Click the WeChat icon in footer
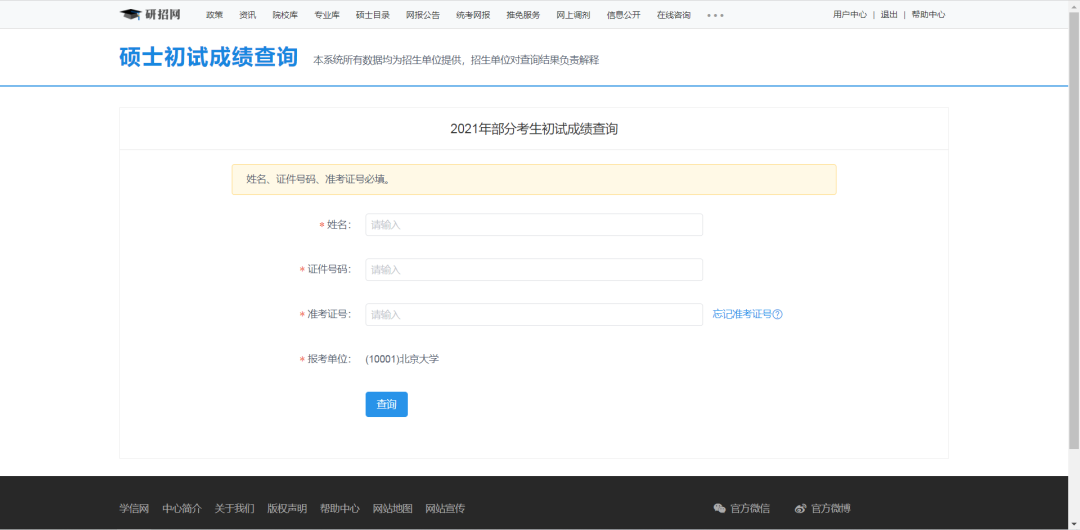The width and height of the screenshot is (1080, 530). [719, 508]
